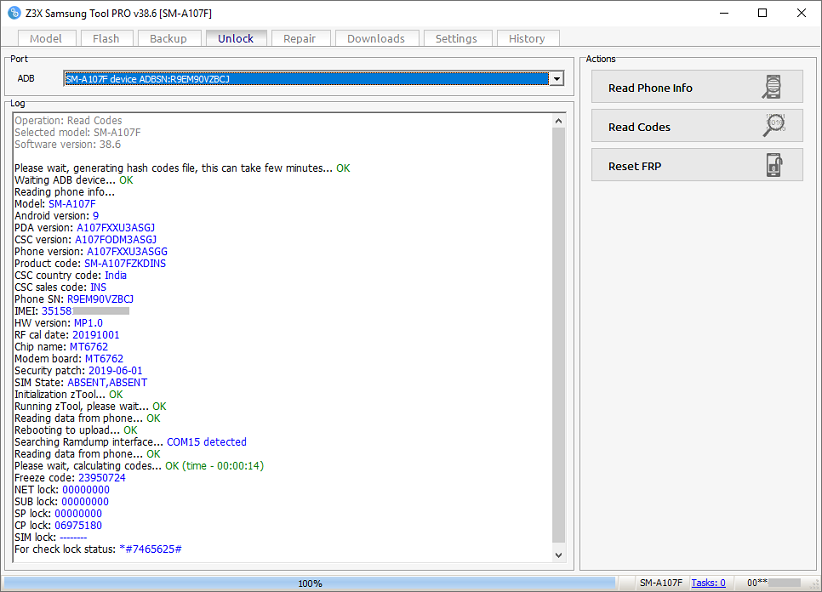Click the Operation: Read Codes log line
The image size is (822, 592).
pos(68,120)
